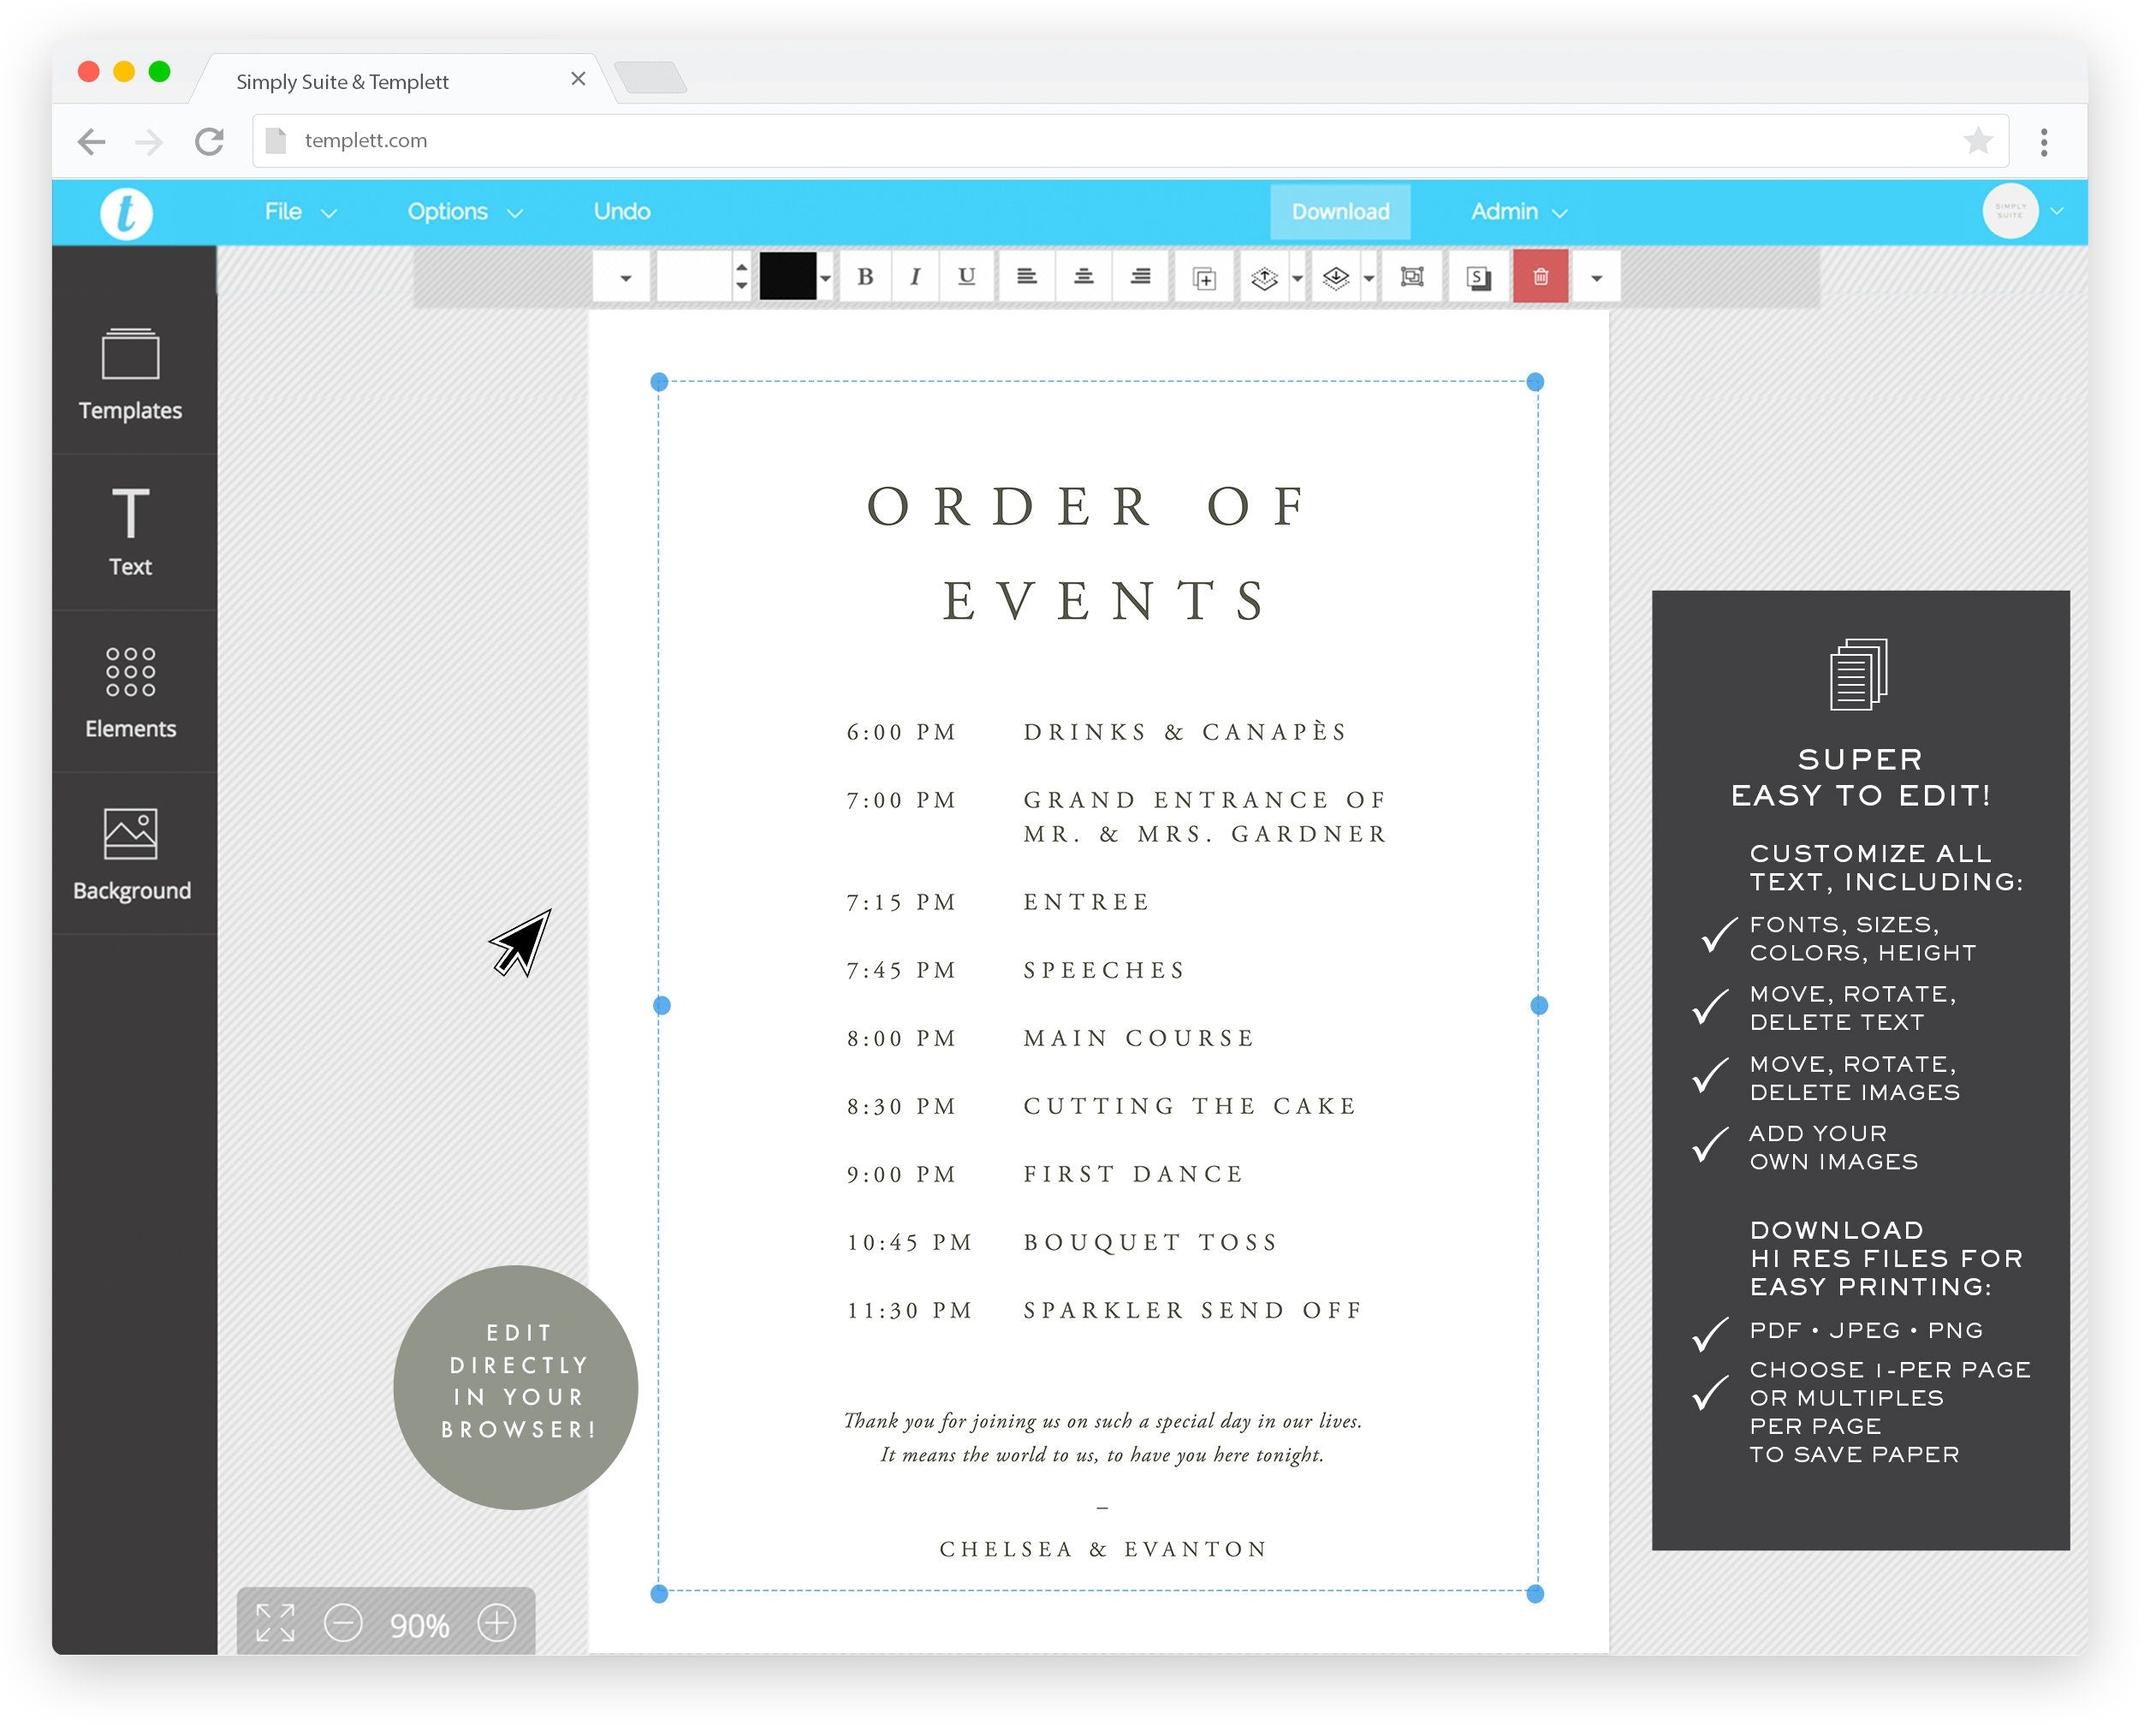Image resolution: width=2156 pixels, height=1725 pixels.
Task: Zoom in with the plus button
Action: [497, 1622]
